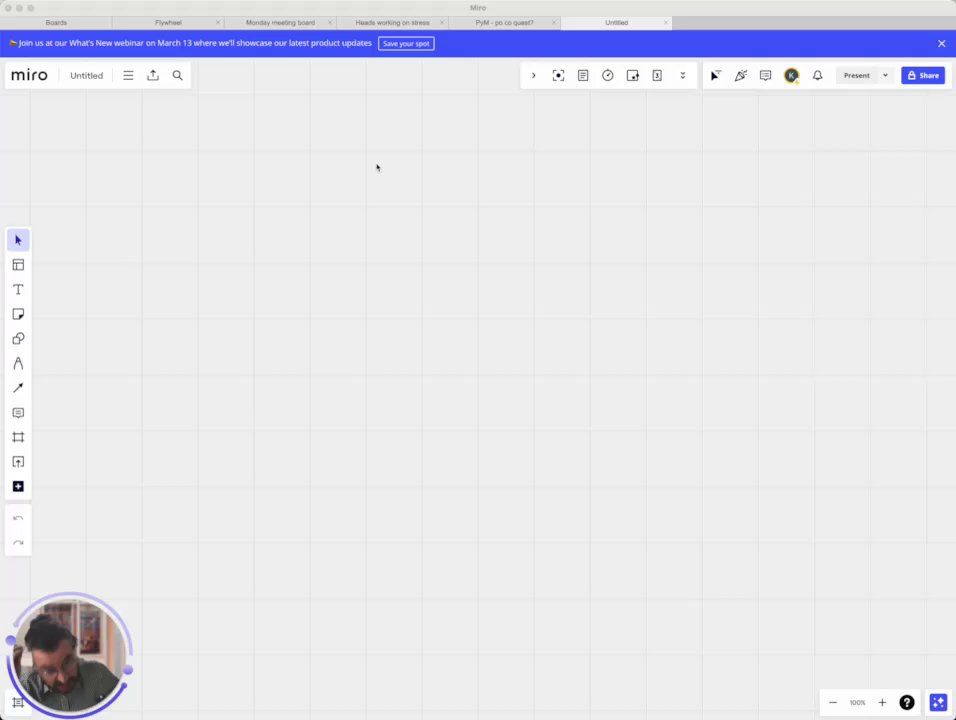
Task: Select the cursor Select tool
Action: coord(18,240)
